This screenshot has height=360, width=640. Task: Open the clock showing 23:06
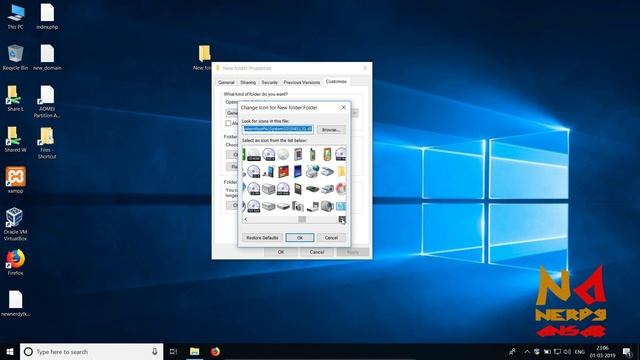pos(602,351)
